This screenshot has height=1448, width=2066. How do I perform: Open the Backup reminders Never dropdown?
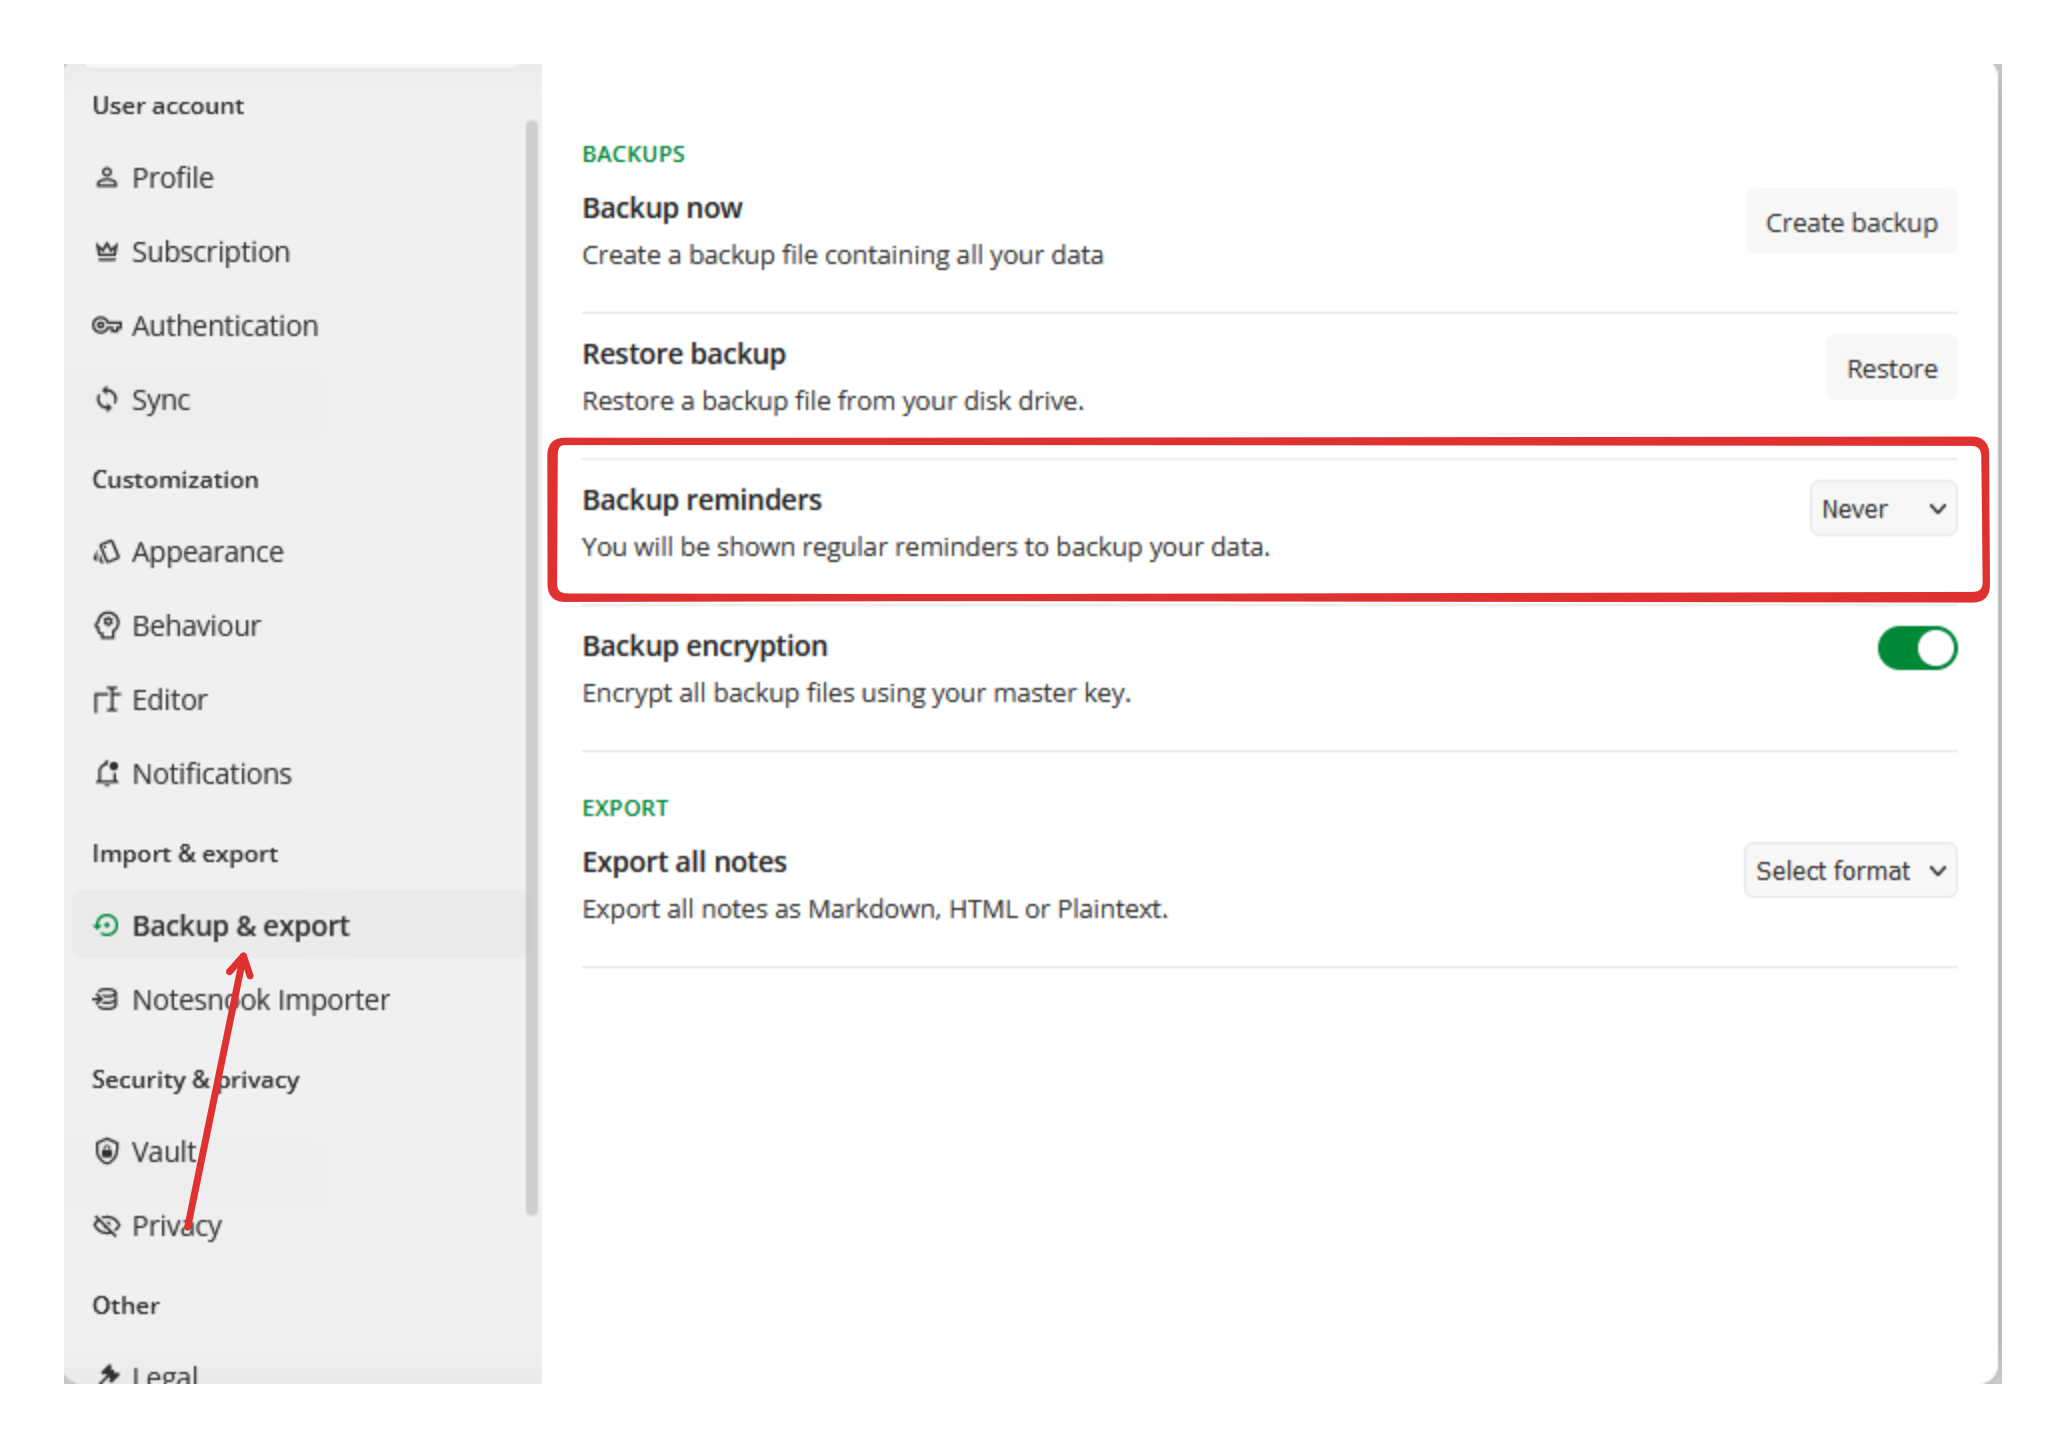[1882, 509]
